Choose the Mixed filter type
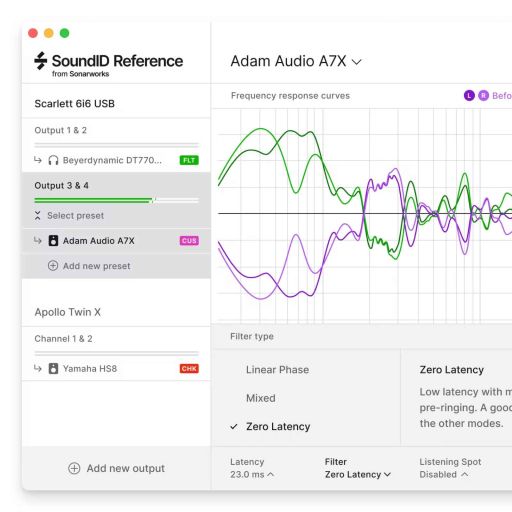Screen dimensions: 512x512 pyautogui.click(x=261, y=398)
